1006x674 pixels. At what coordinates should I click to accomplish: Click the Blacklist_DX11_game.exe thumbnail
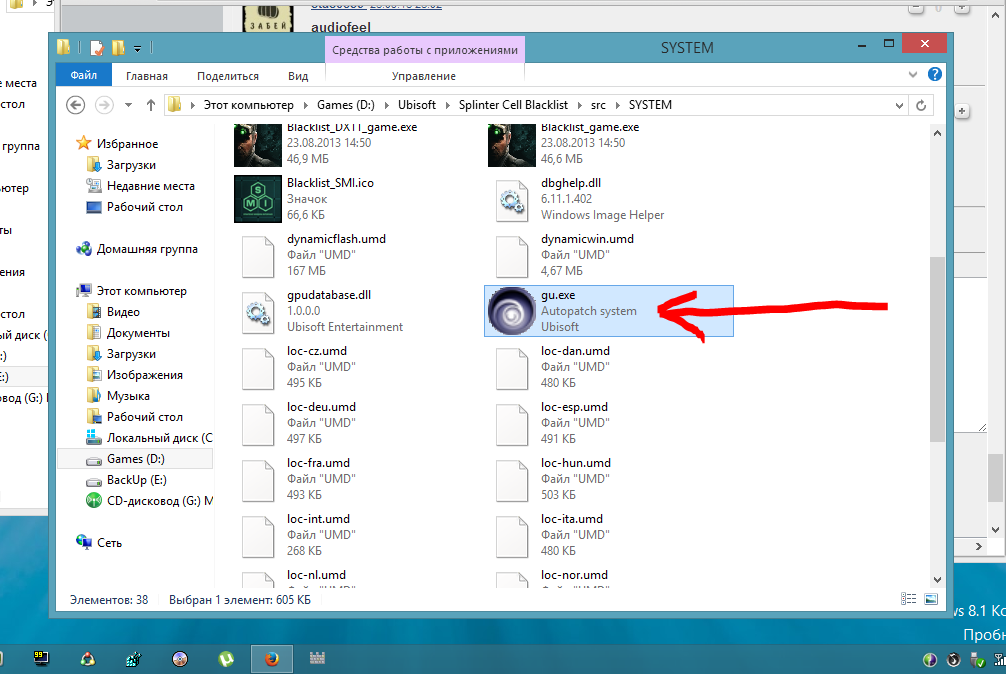pos(258,146)
